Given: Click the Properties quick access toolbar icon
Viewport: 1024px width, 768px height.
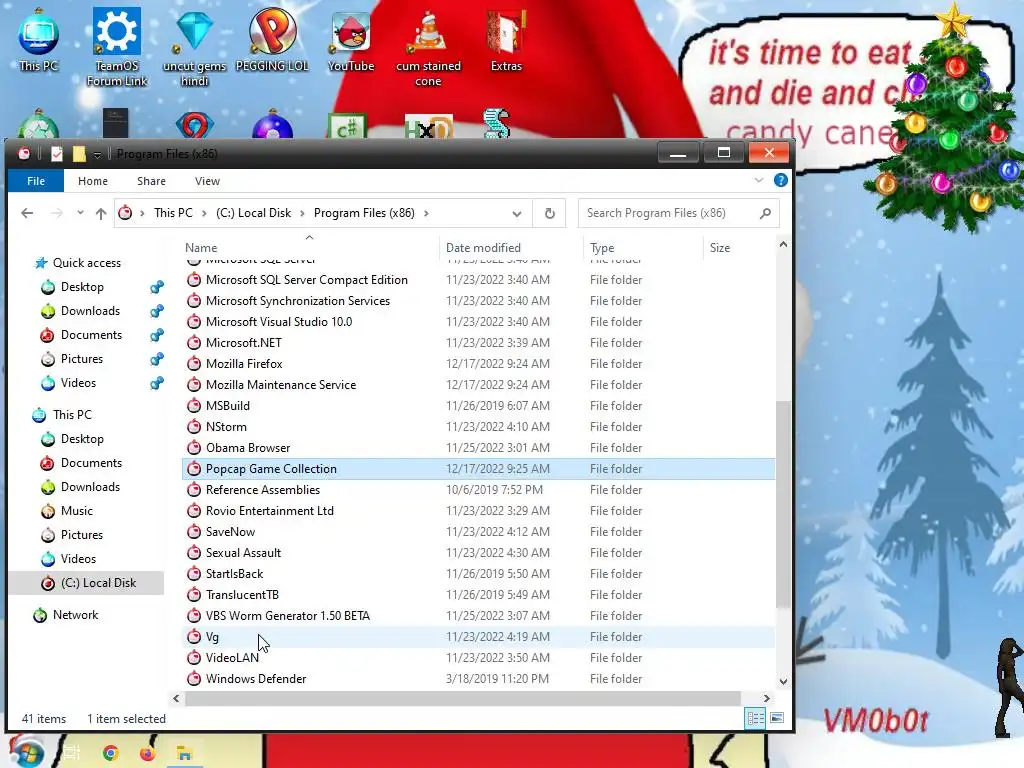Looking at the screenshot, I should click(x=57, y=153).
